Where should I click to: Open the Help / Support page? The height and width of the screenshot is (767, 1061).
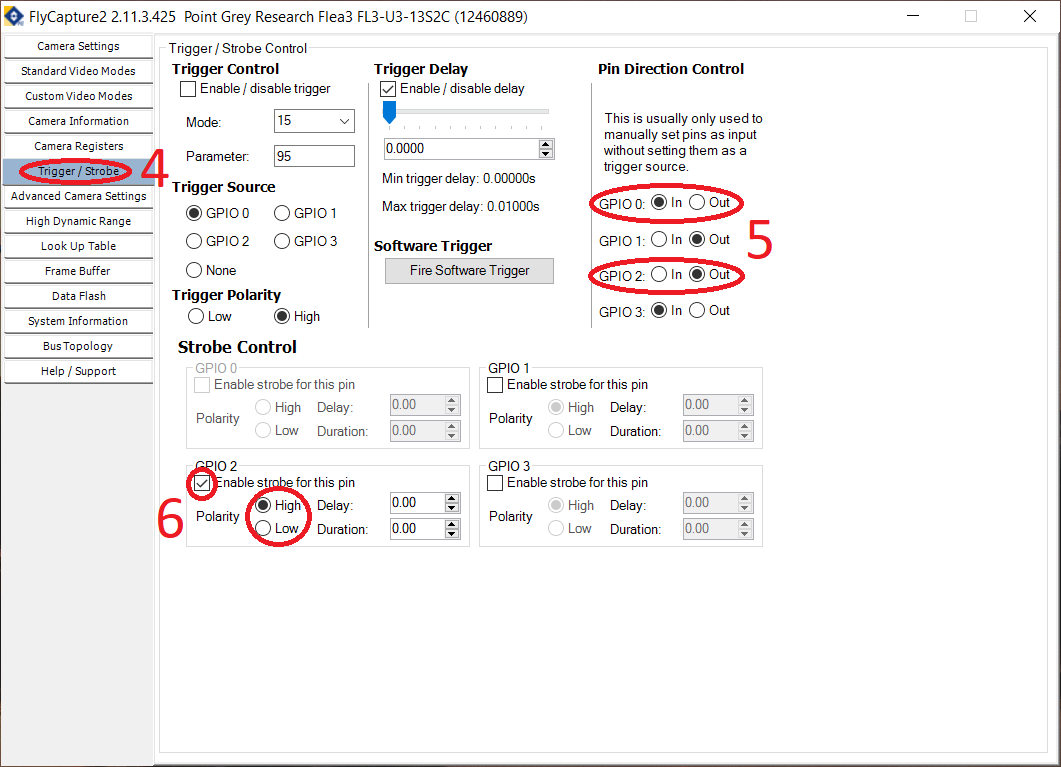click(x=78, y=371)
